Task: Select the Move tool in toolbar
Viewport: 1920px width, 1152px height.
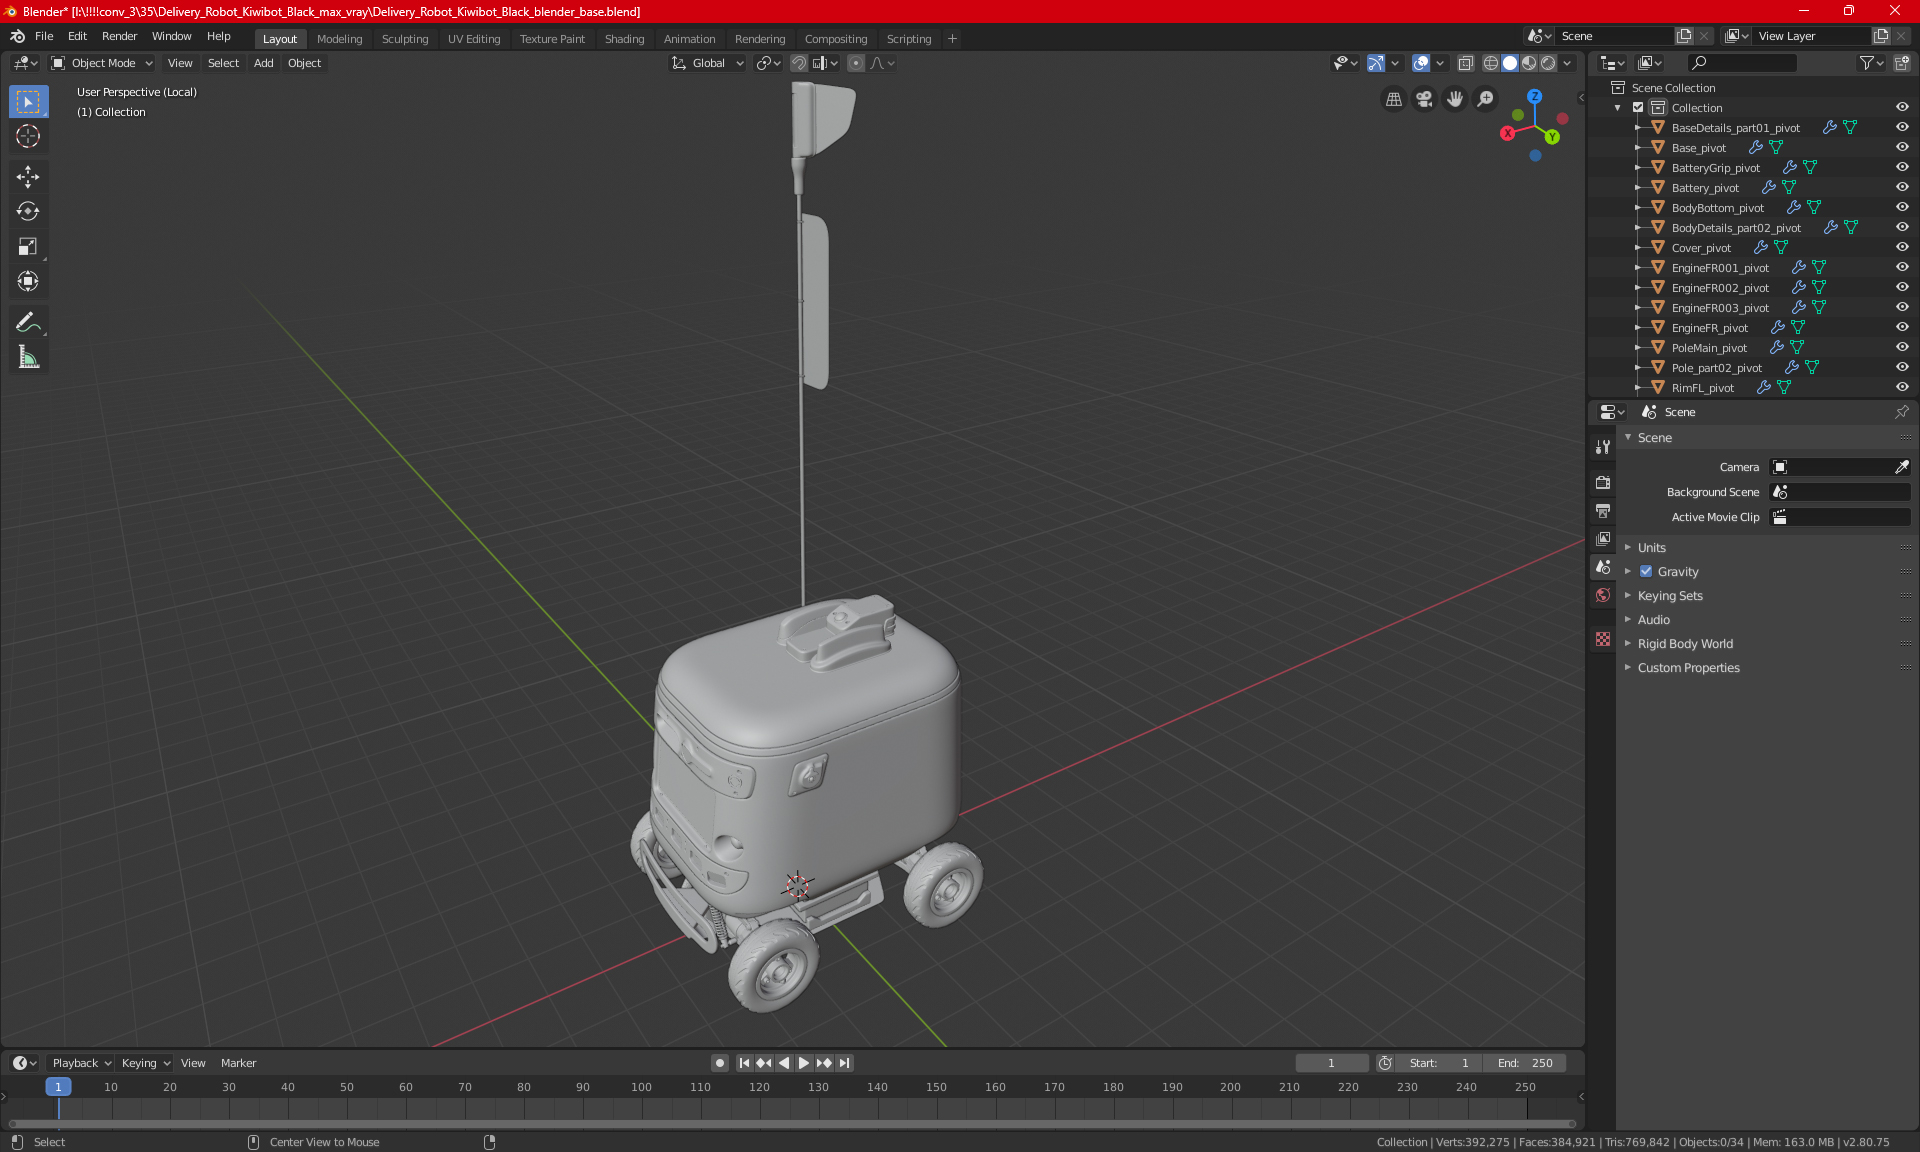Action: point(28,176)
